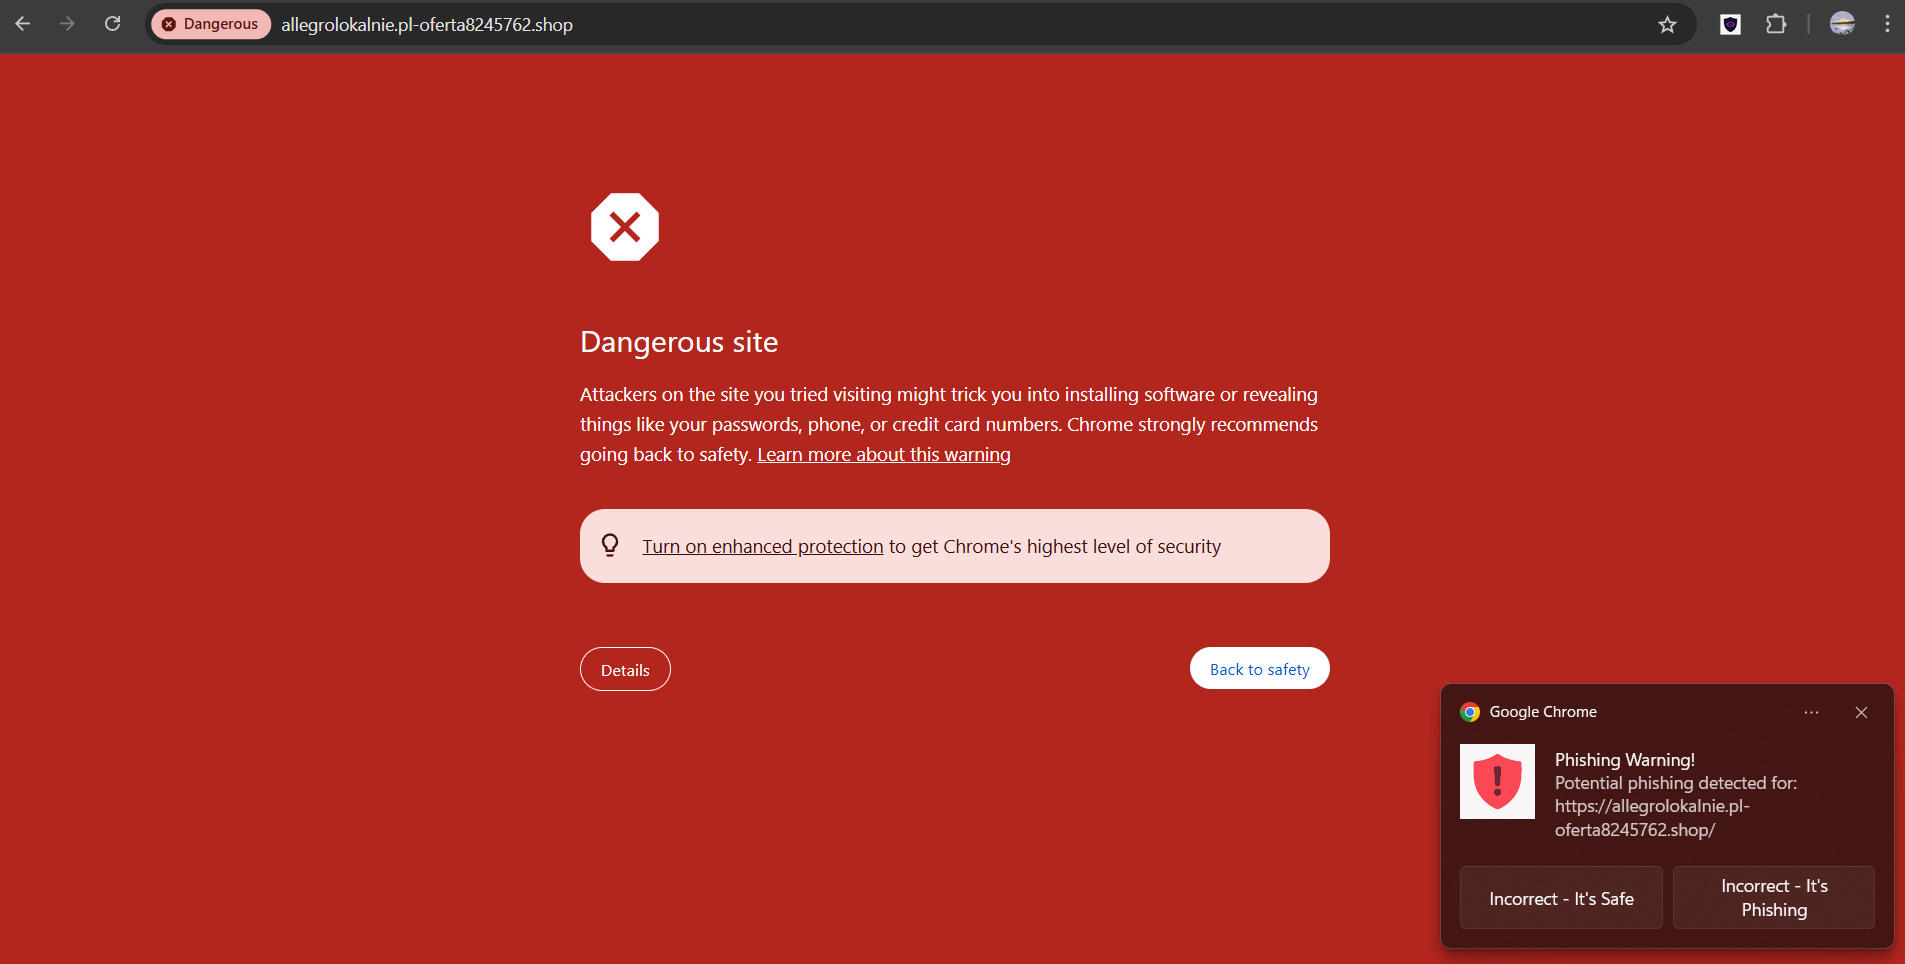Click the Google Chrome logo in notification
The height and width of the screenshot is (964, 1905).
1470,712
